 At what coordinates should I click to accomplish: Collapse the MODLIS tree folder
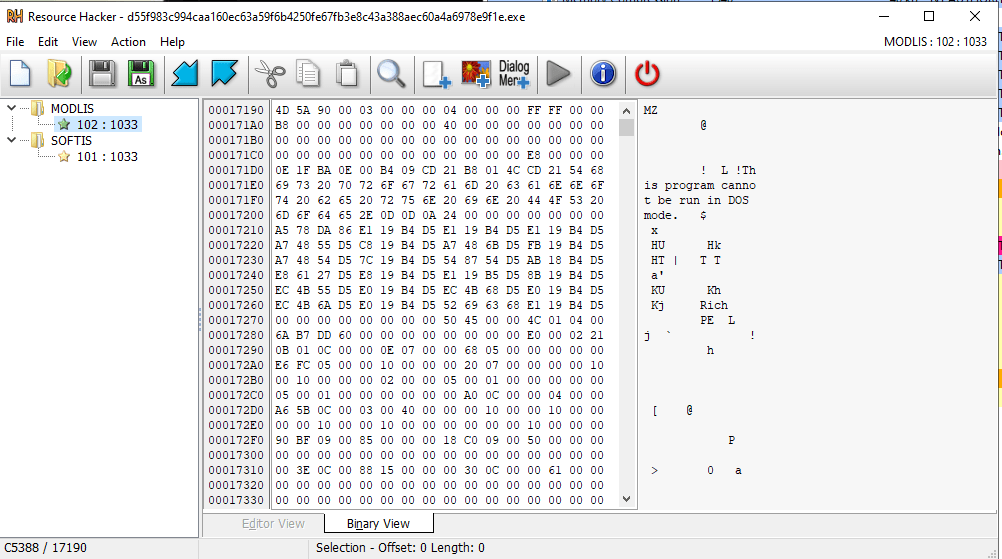[11, 108]
